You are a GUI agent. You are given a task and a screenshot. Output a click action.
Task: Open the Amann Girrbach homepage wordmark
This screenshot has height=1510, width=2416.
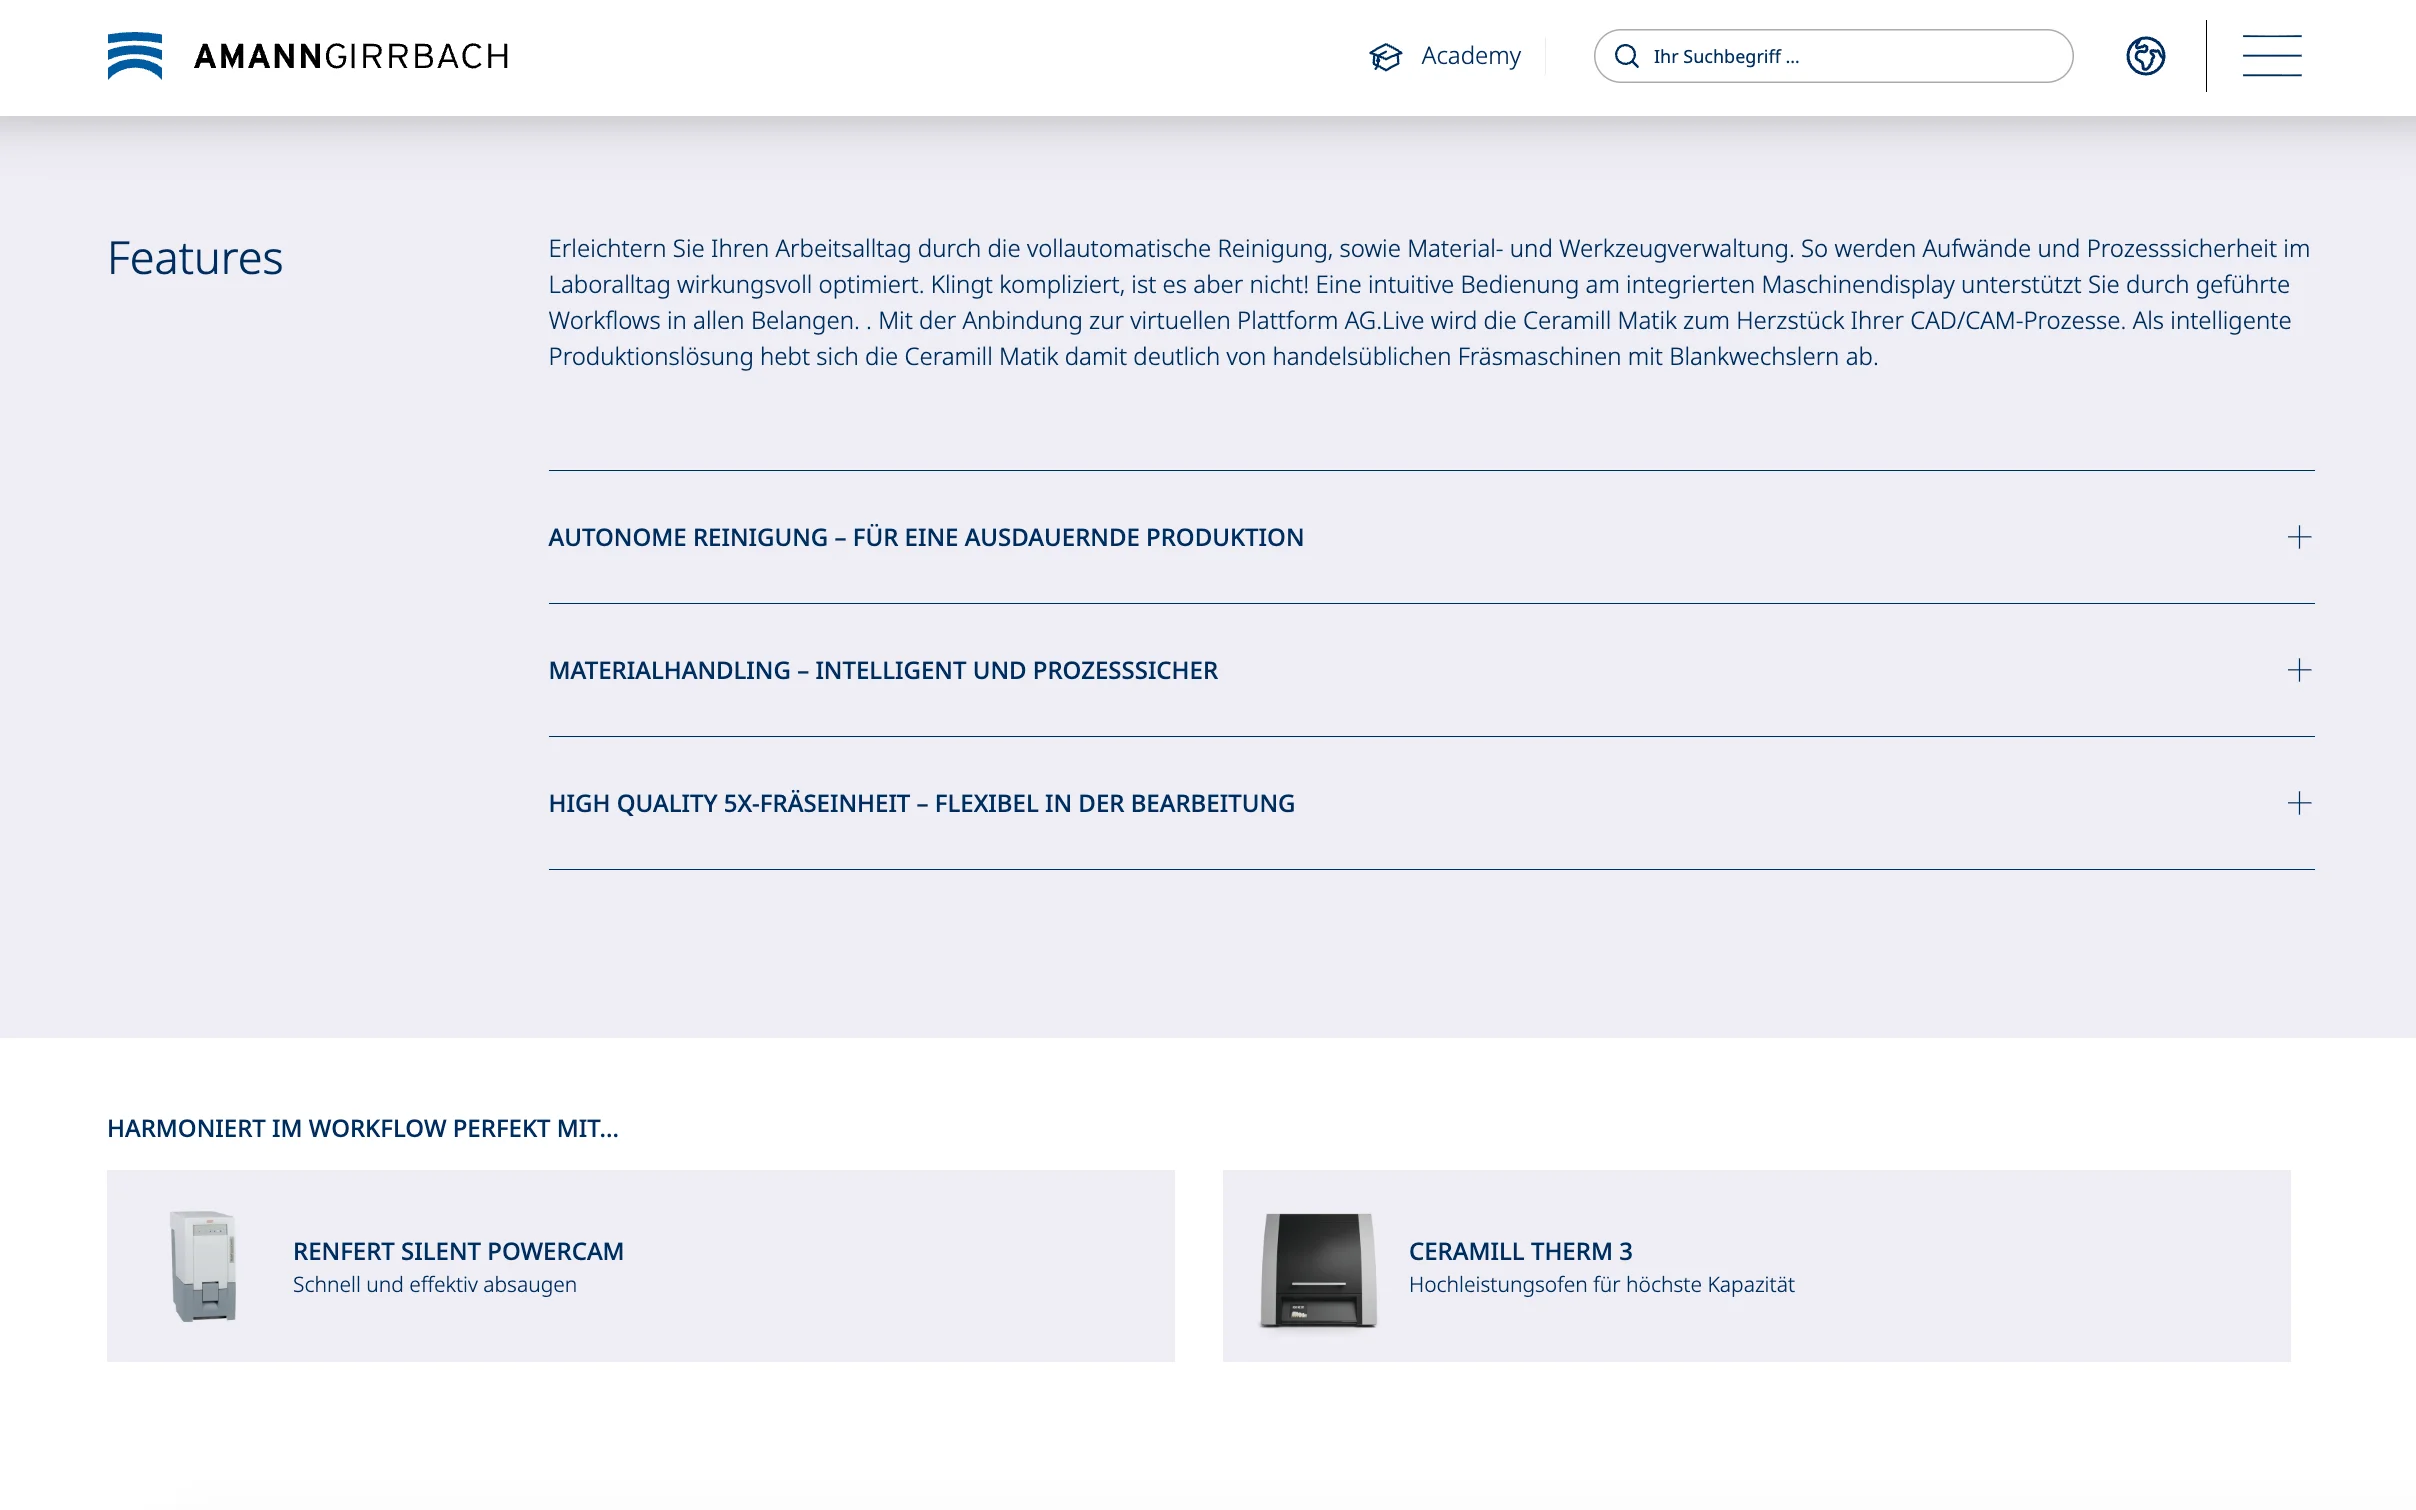click(x=352, y=57)
